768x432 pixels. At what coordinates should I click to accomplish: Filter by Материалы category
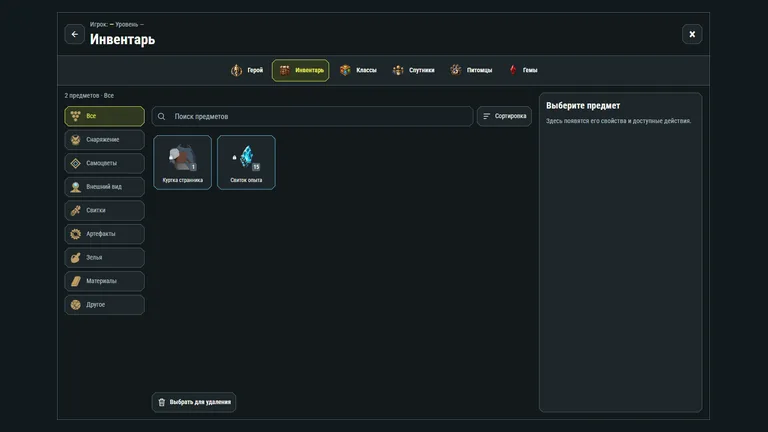[104, 281]
